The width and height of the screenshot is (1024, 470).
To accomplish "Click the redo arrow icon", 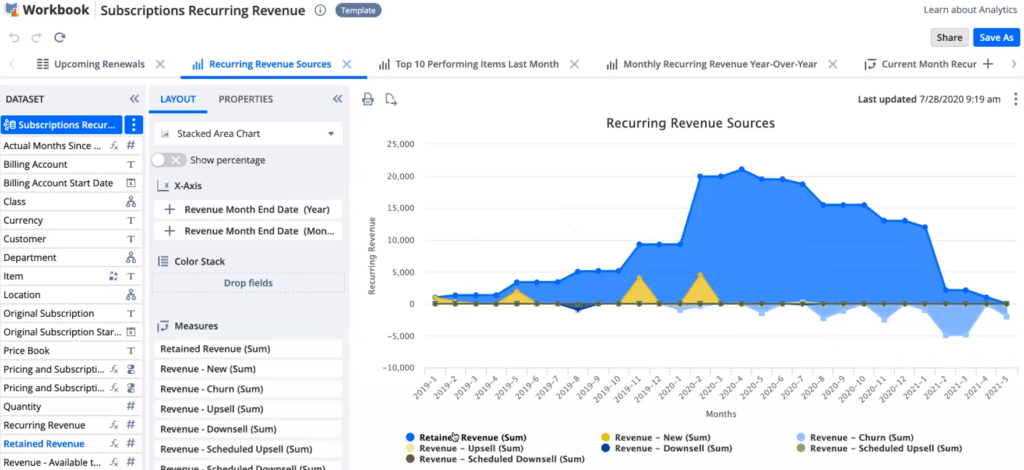I will tap(37, 37).
